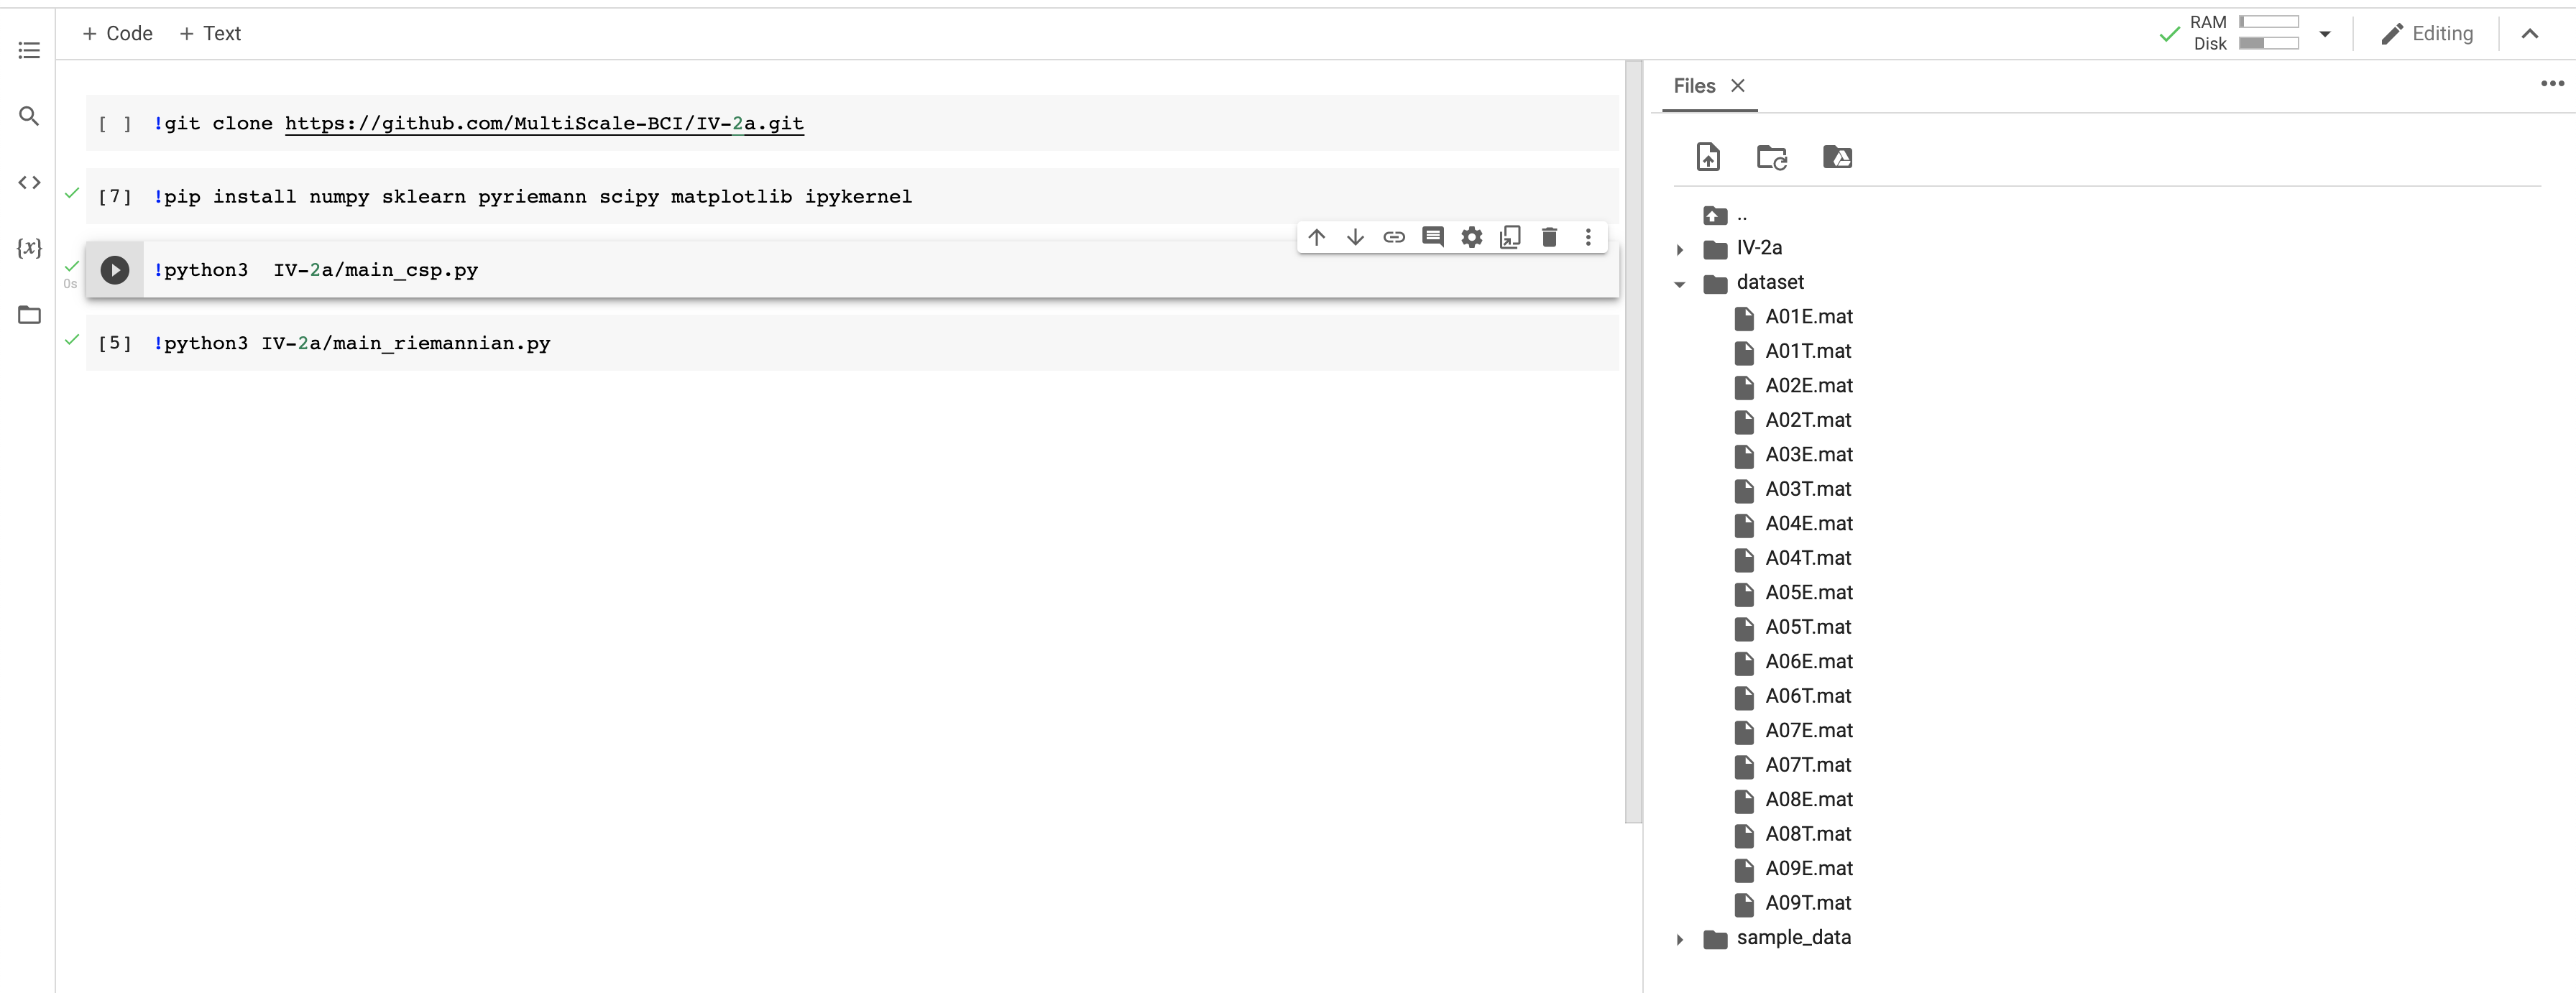Expand the IV-2a folder
This screenshot has width=2576, height=993.
tap(1680, 249)
